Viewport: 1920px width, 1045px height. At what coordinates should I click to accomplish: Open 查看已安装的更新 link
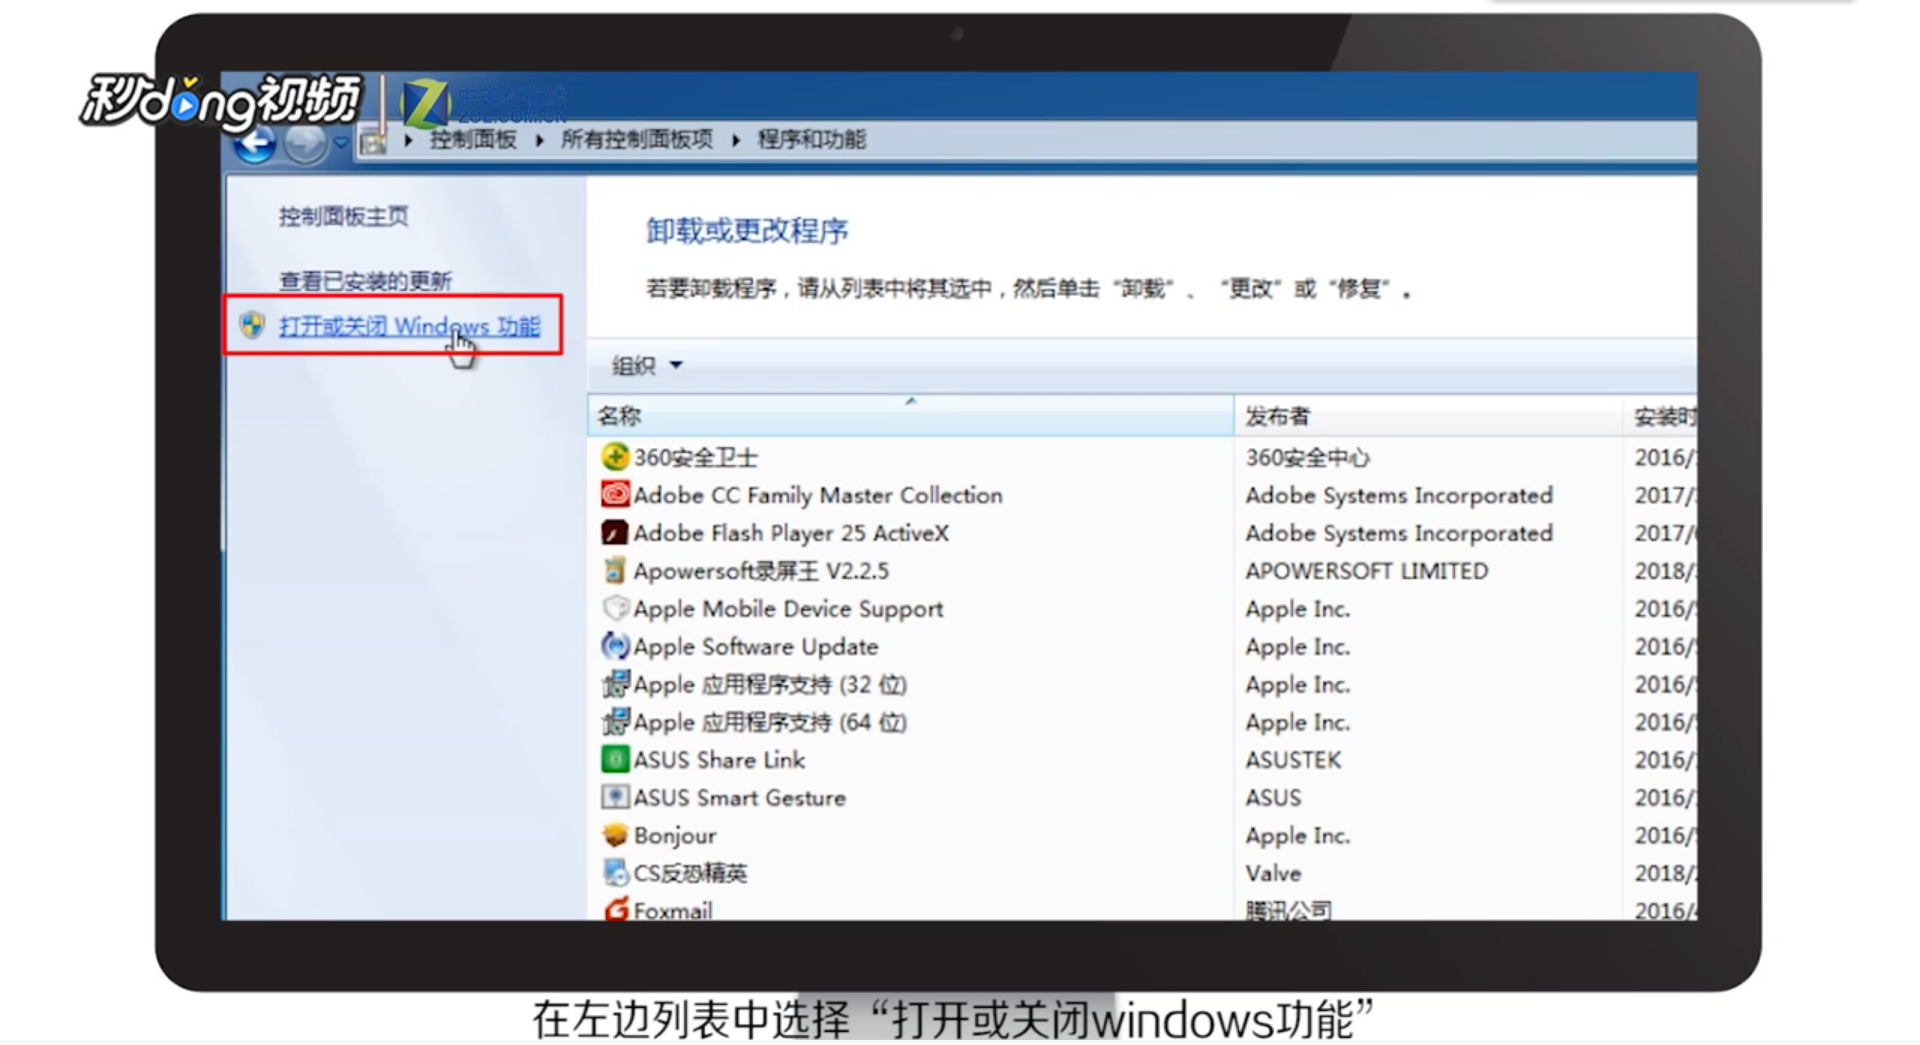365,281
